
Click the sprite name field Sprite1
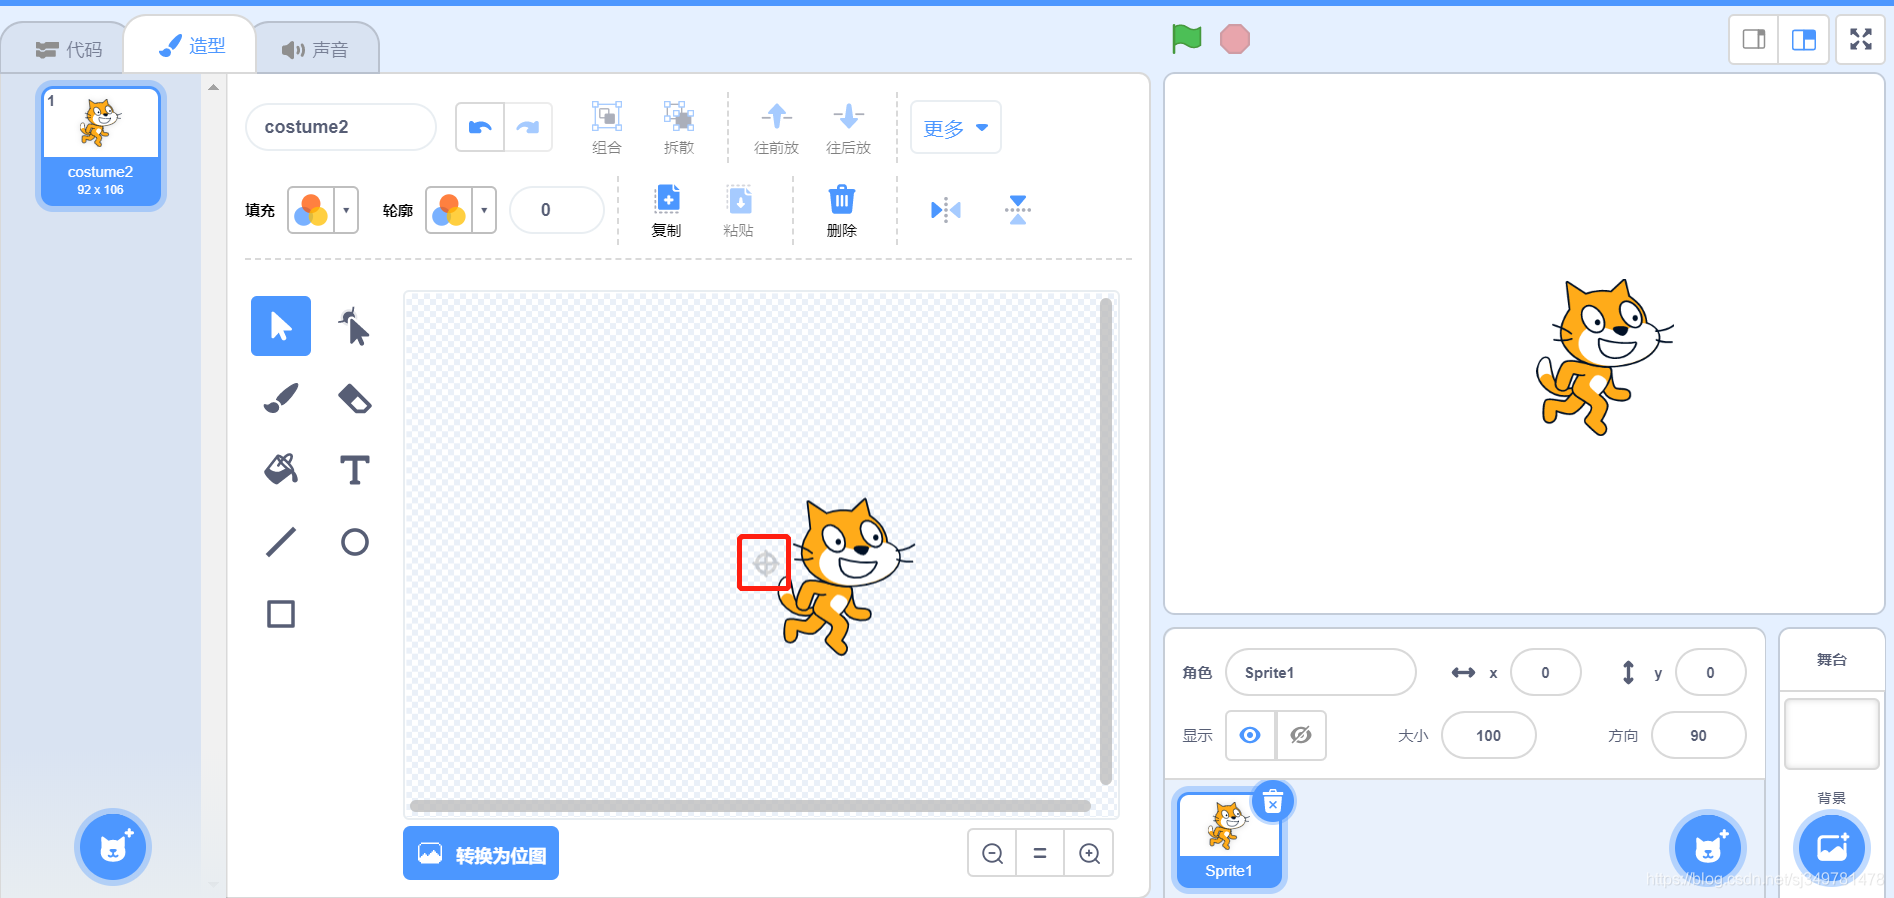point(1320,672)
